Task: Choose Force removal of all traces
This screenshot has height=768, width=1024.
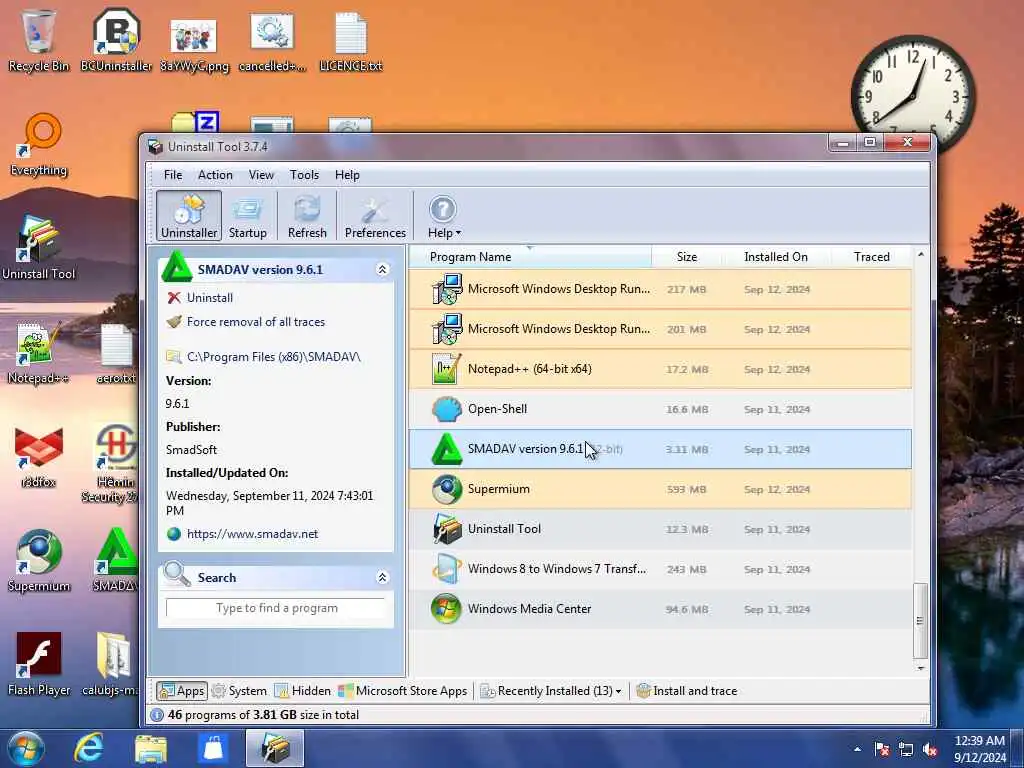Action: tap(255, 322)
